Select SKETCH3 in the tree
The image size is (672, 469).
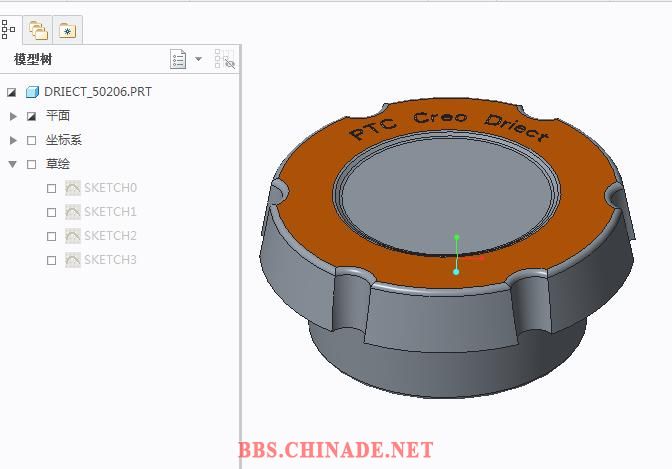[110, 260]
